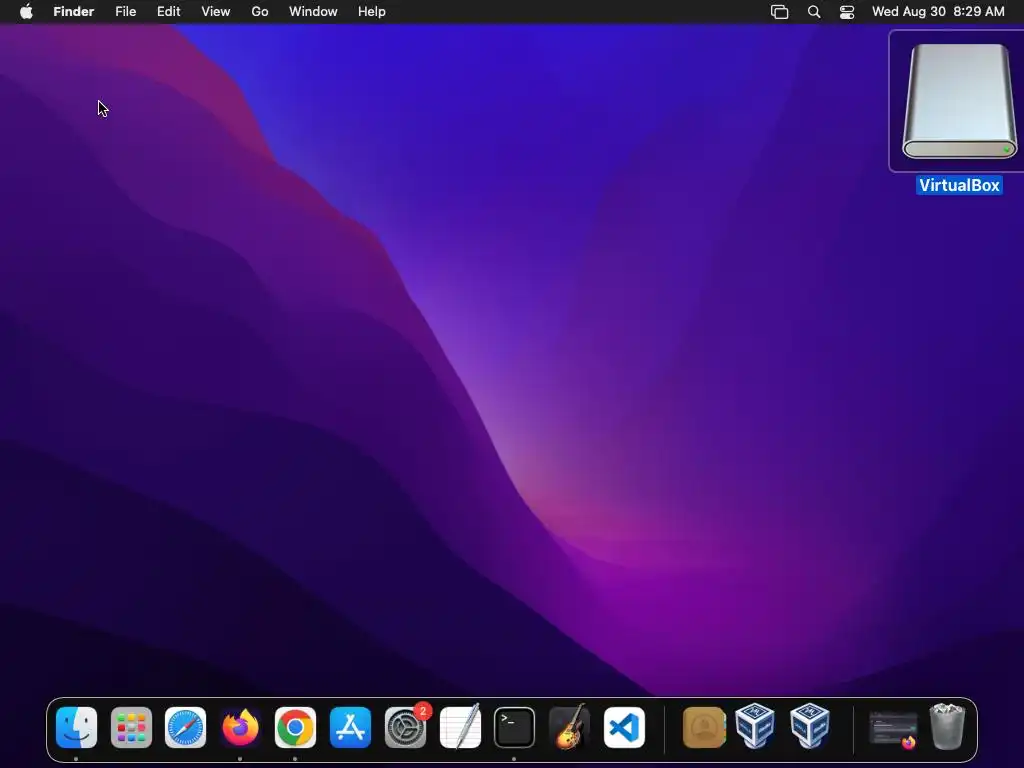
Task: Open Finder from the Dock
Action: (76, 728)
